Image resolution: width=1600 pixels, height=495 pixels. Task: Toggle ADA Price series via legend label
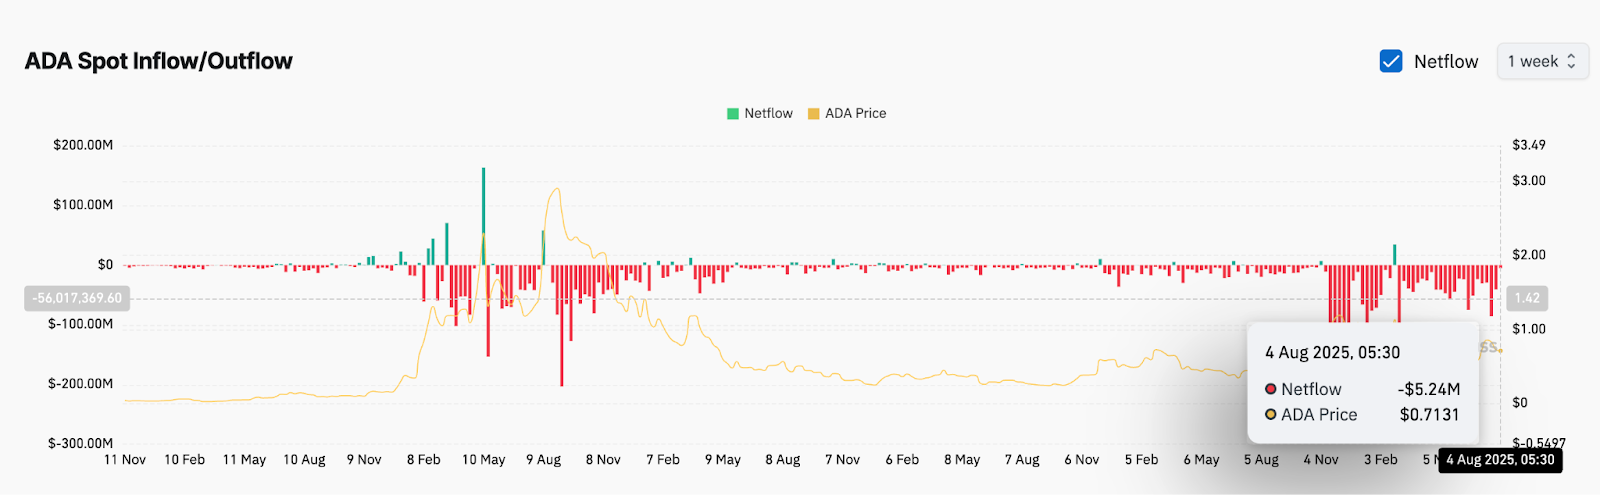coord(855,114)
